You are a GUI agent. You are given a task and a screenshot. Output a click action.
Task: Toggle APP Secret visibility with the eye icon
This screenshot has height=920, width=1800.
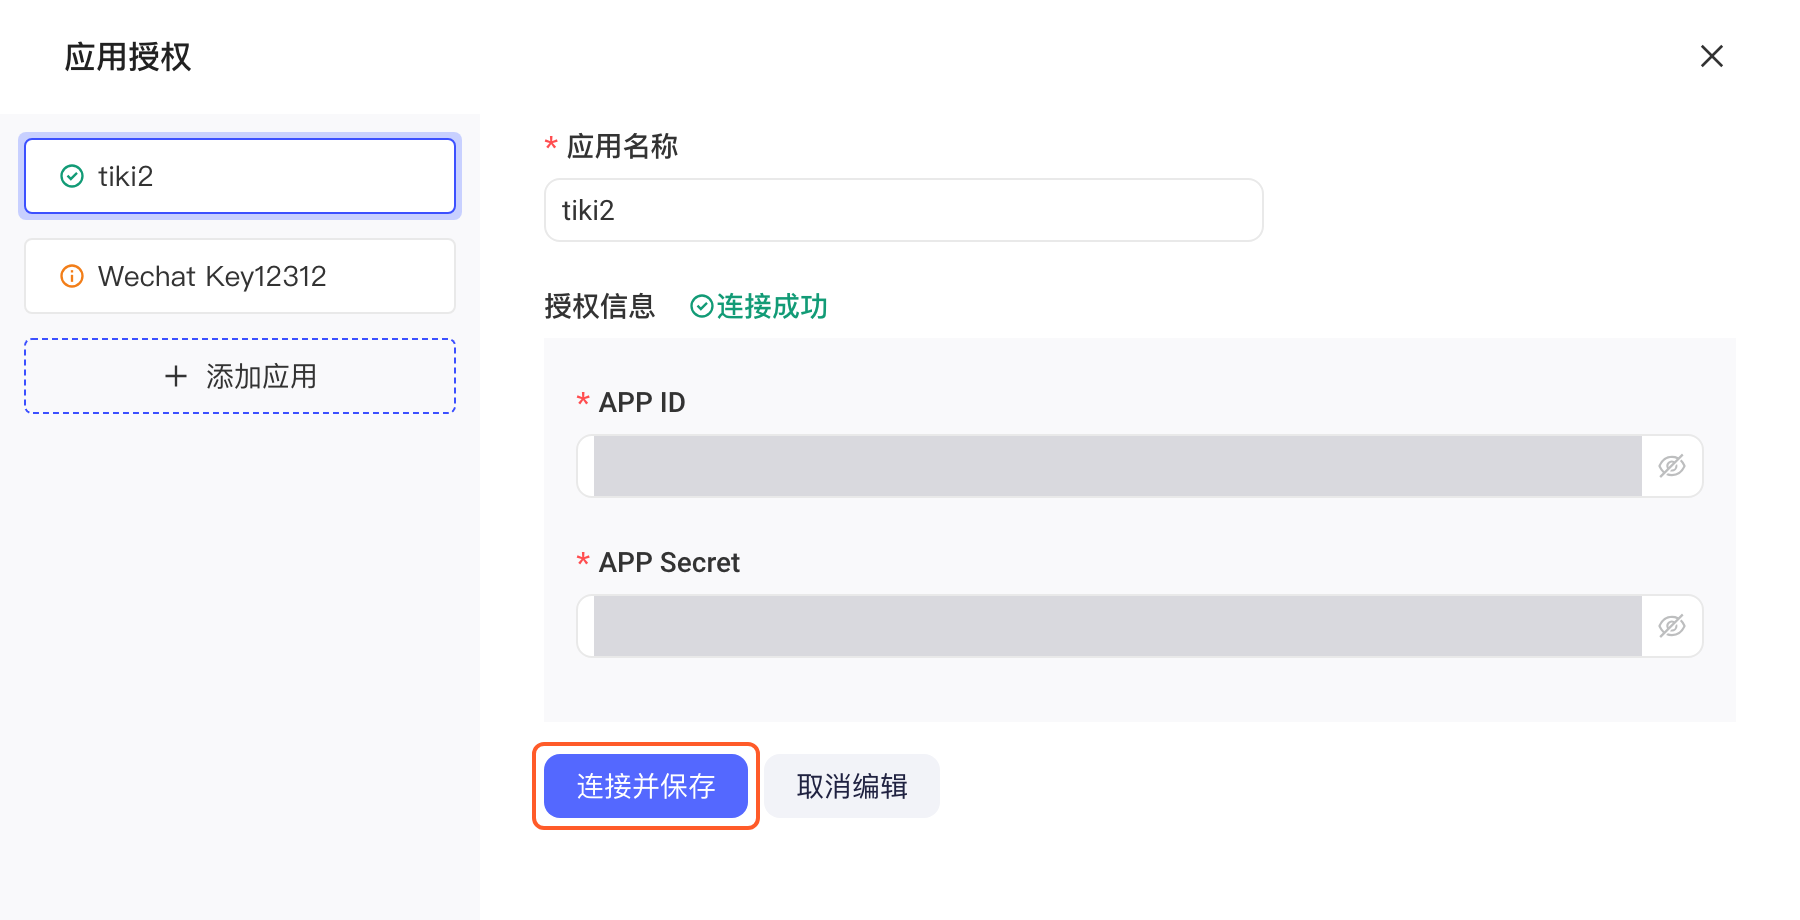[1671, 626]
